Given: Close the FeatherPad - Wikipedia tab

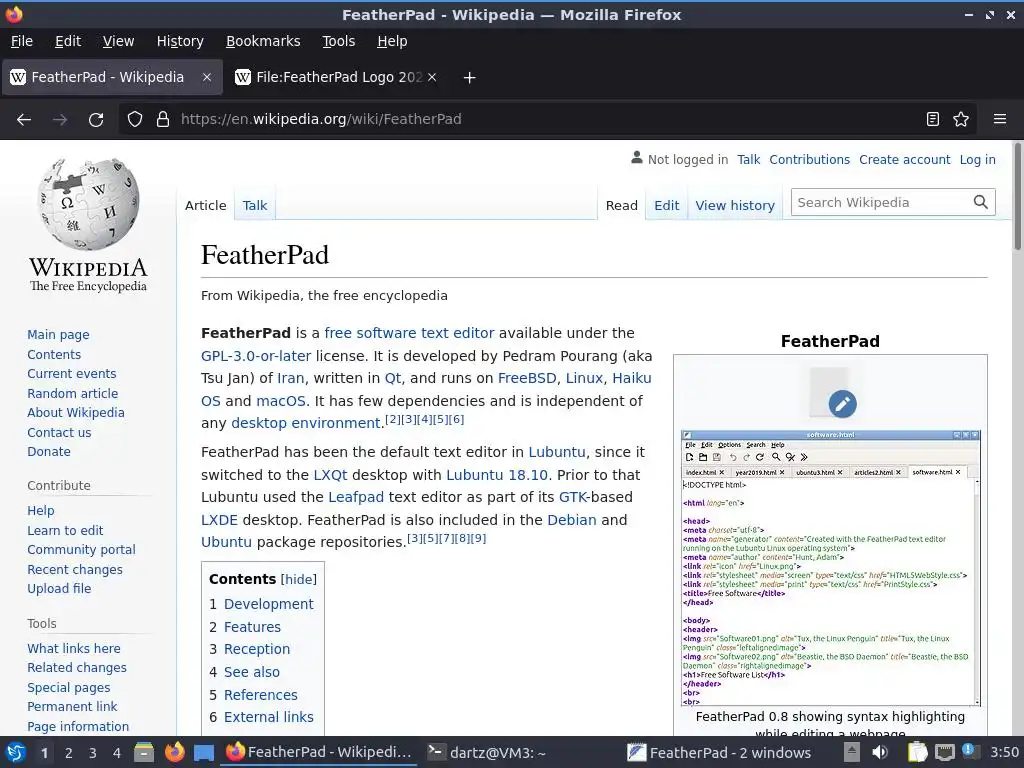Looking at the screenshot, I should [206, 77].
